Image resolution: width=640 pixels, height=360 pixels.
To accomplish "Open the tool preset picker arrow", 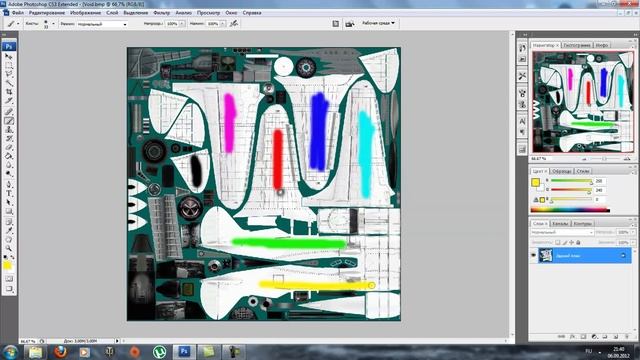I will coord(18,24).
